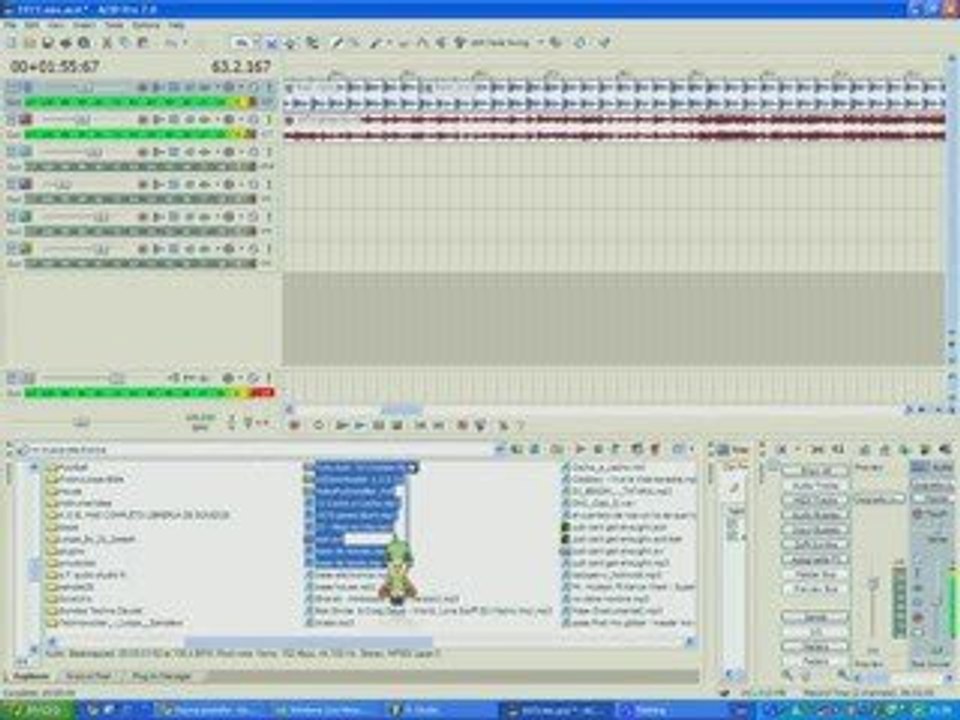Open the Undo history dropdown arrow

coord(184,43)
